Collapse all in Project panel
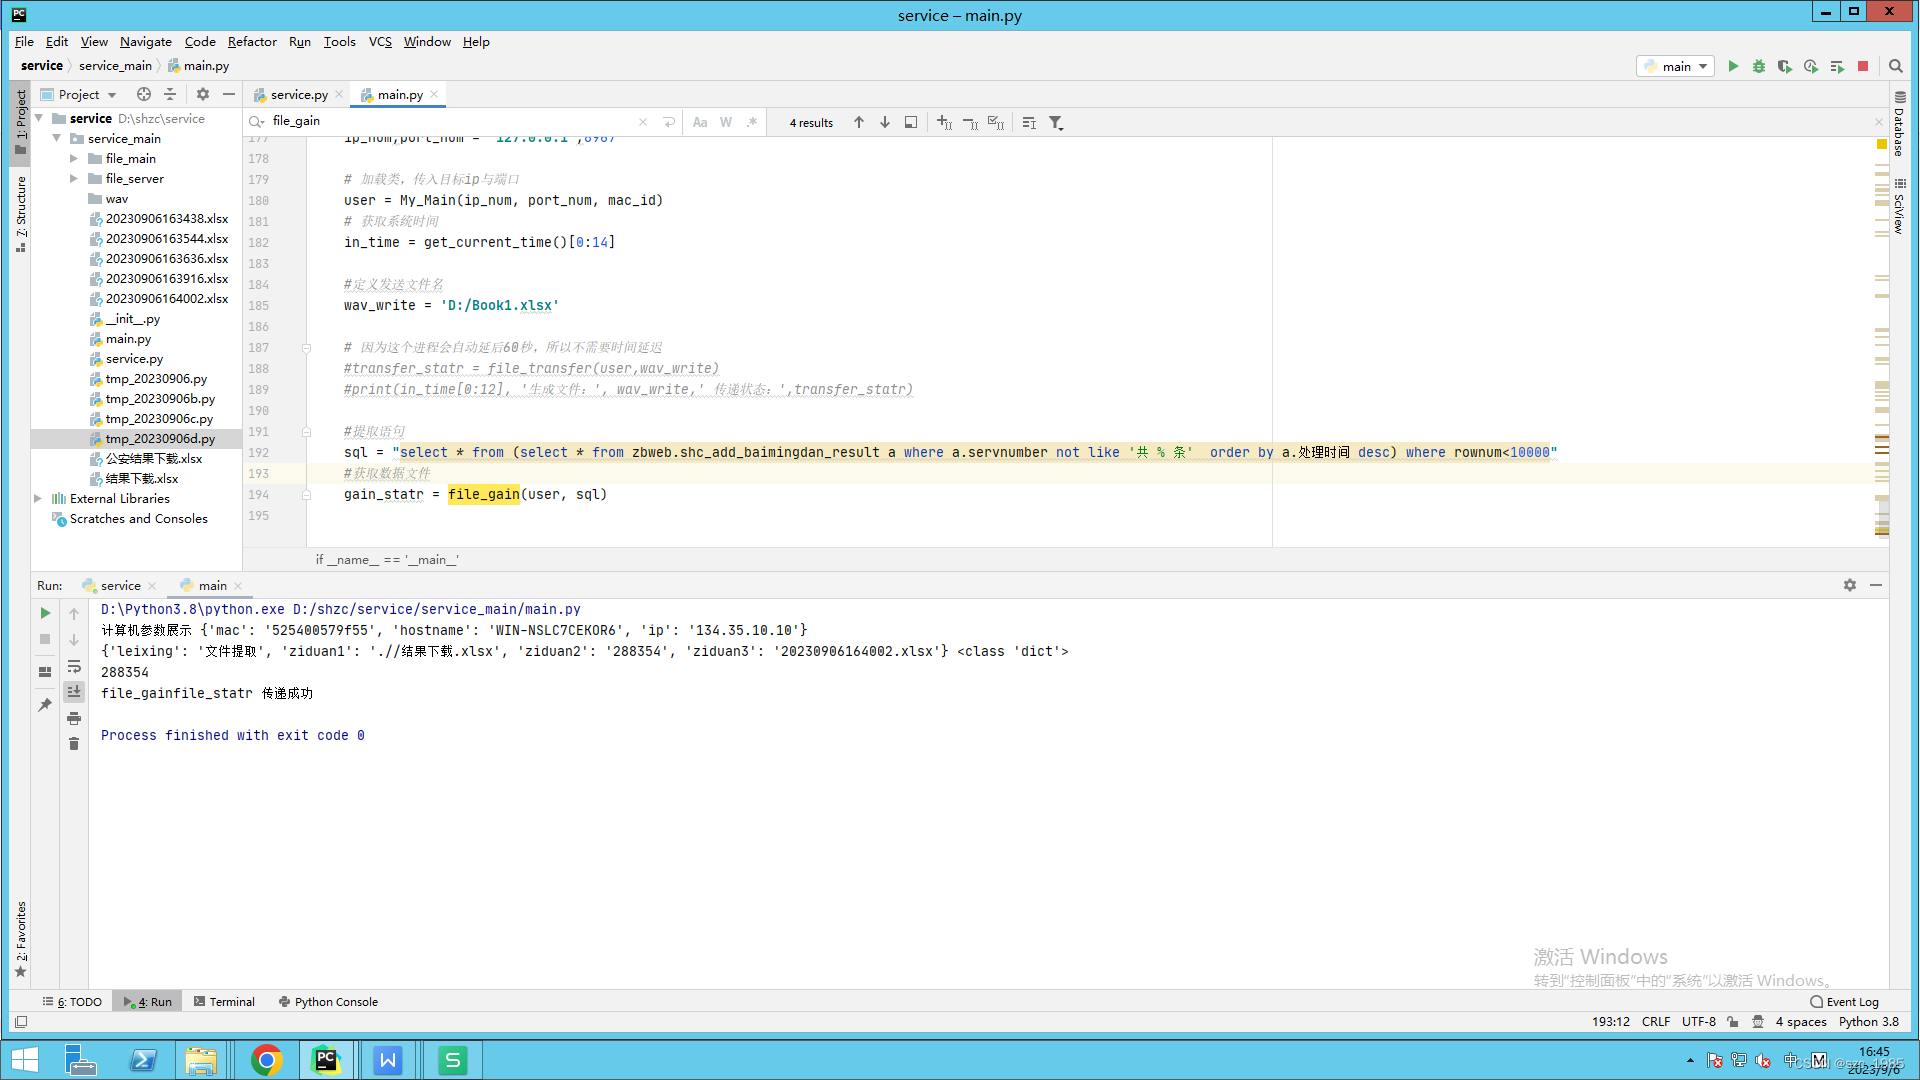 tap(170, 94)
